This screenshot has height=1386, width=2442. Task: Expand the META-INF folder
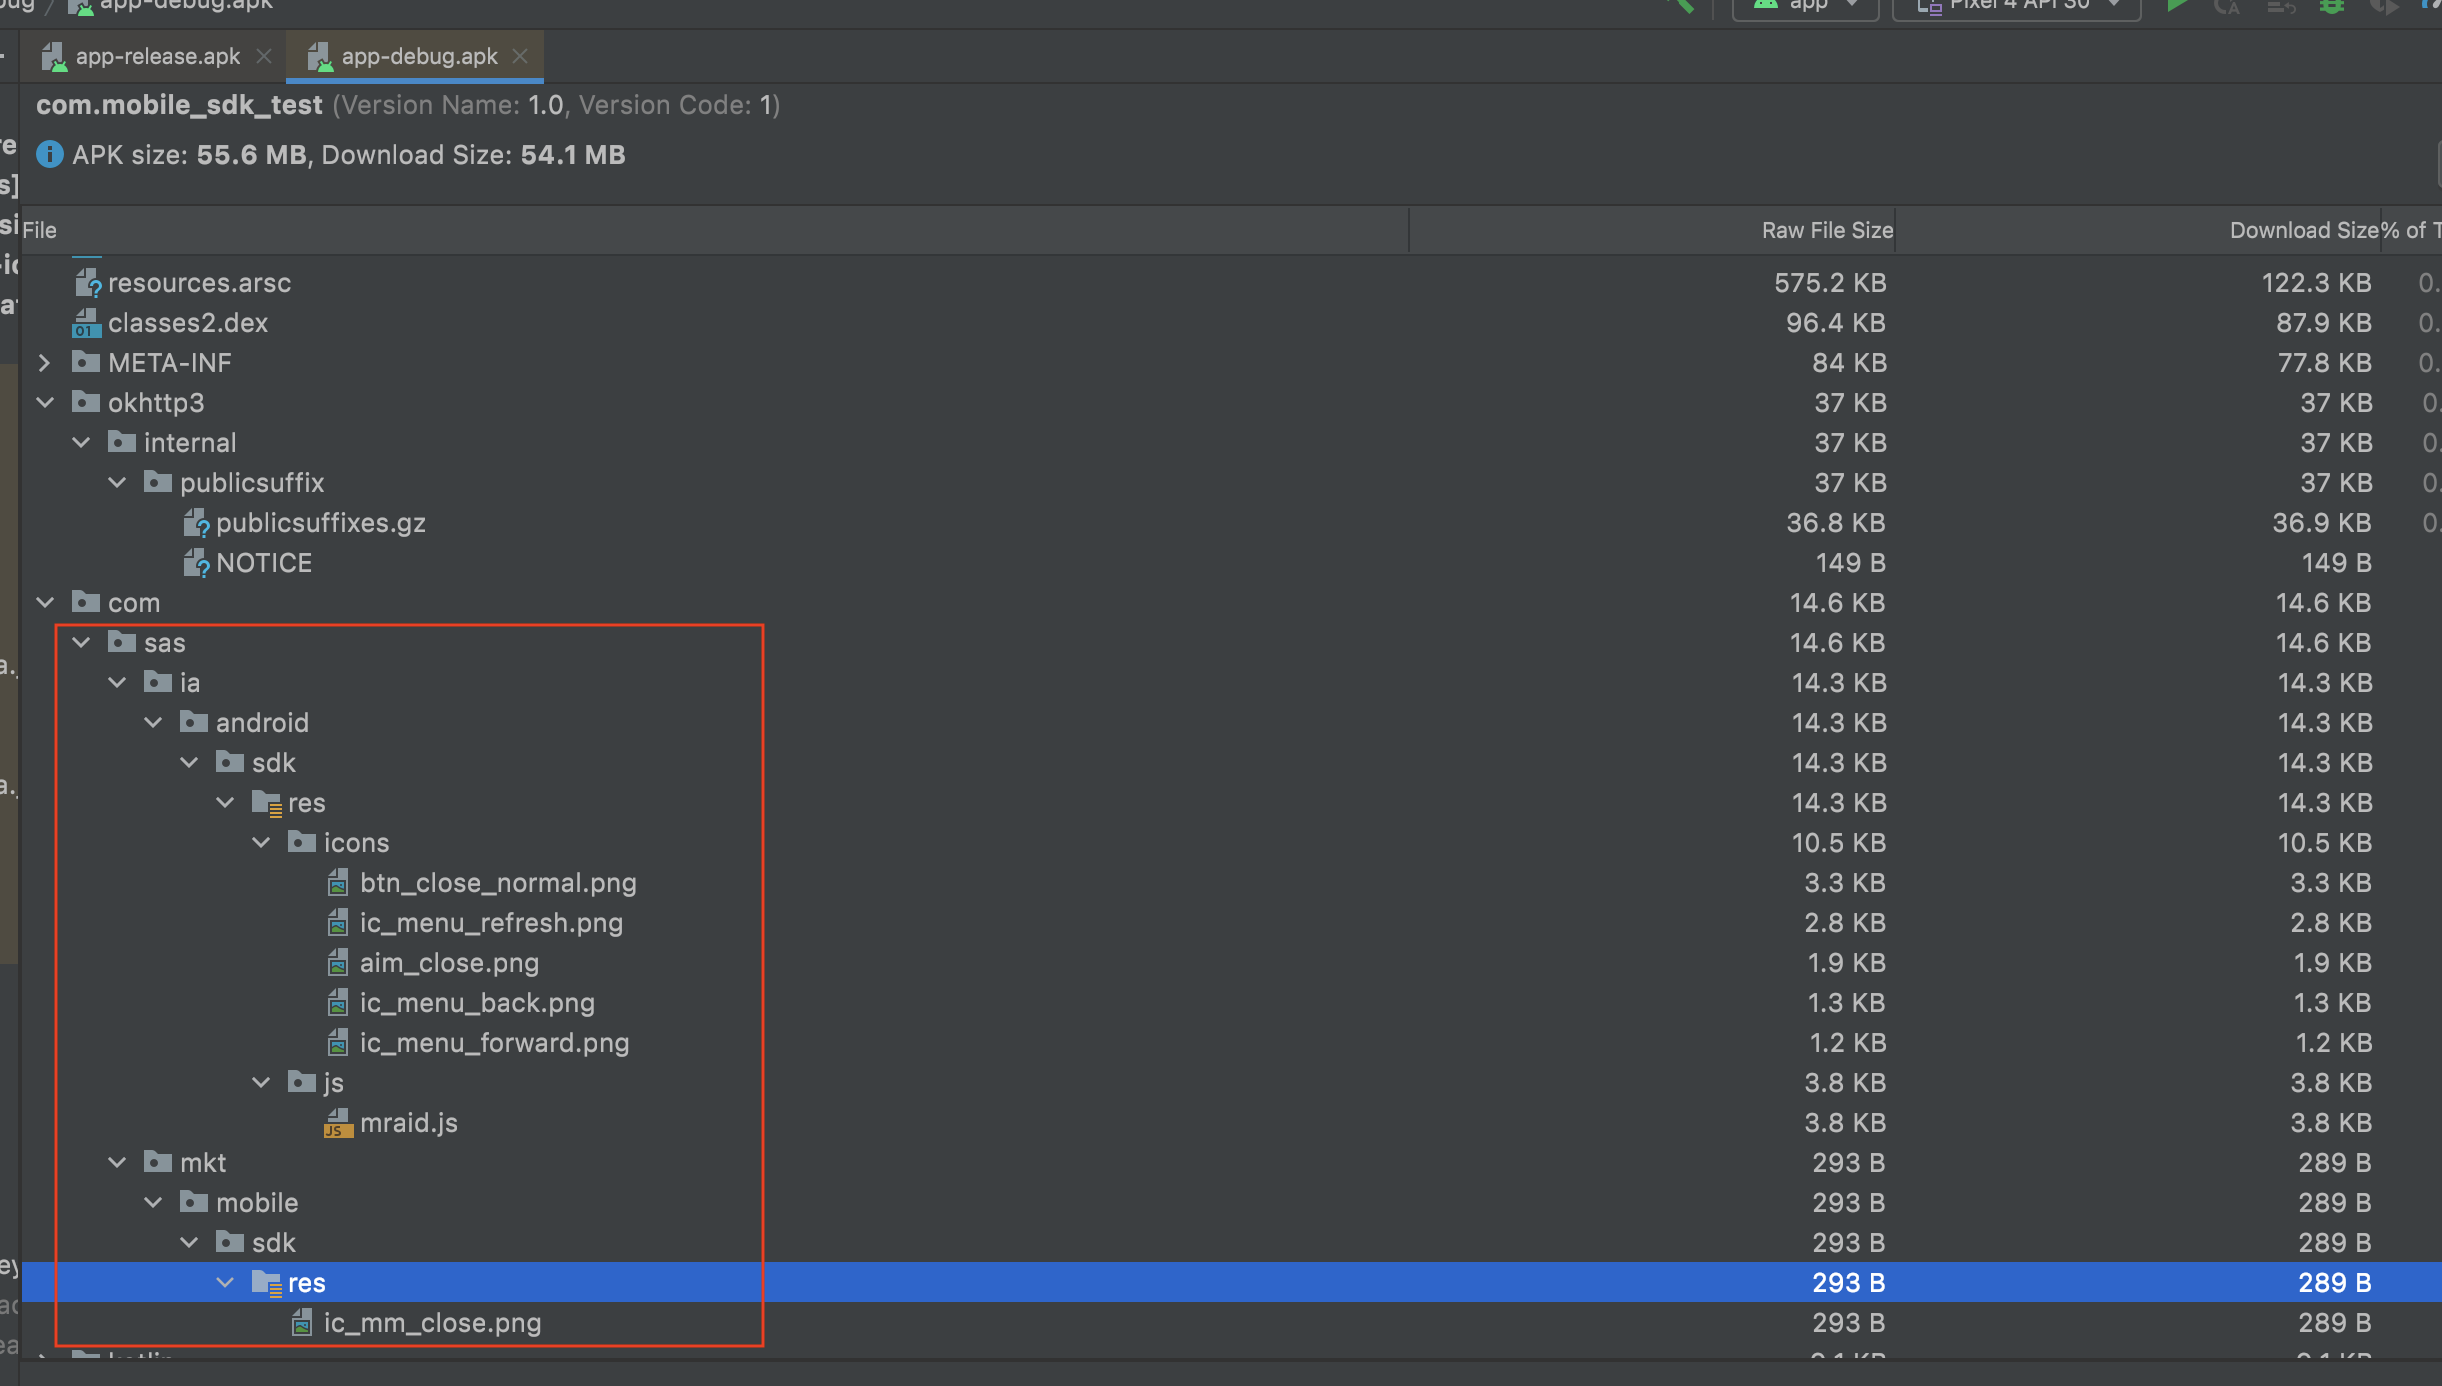44,362
